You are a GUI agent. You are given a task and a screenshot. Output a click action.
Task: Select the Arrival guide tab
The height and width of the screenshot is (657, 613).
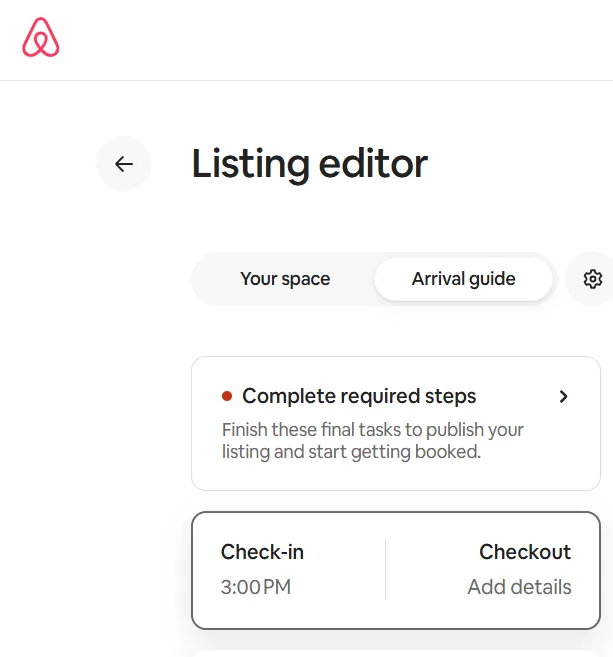(x=463, y=279)
